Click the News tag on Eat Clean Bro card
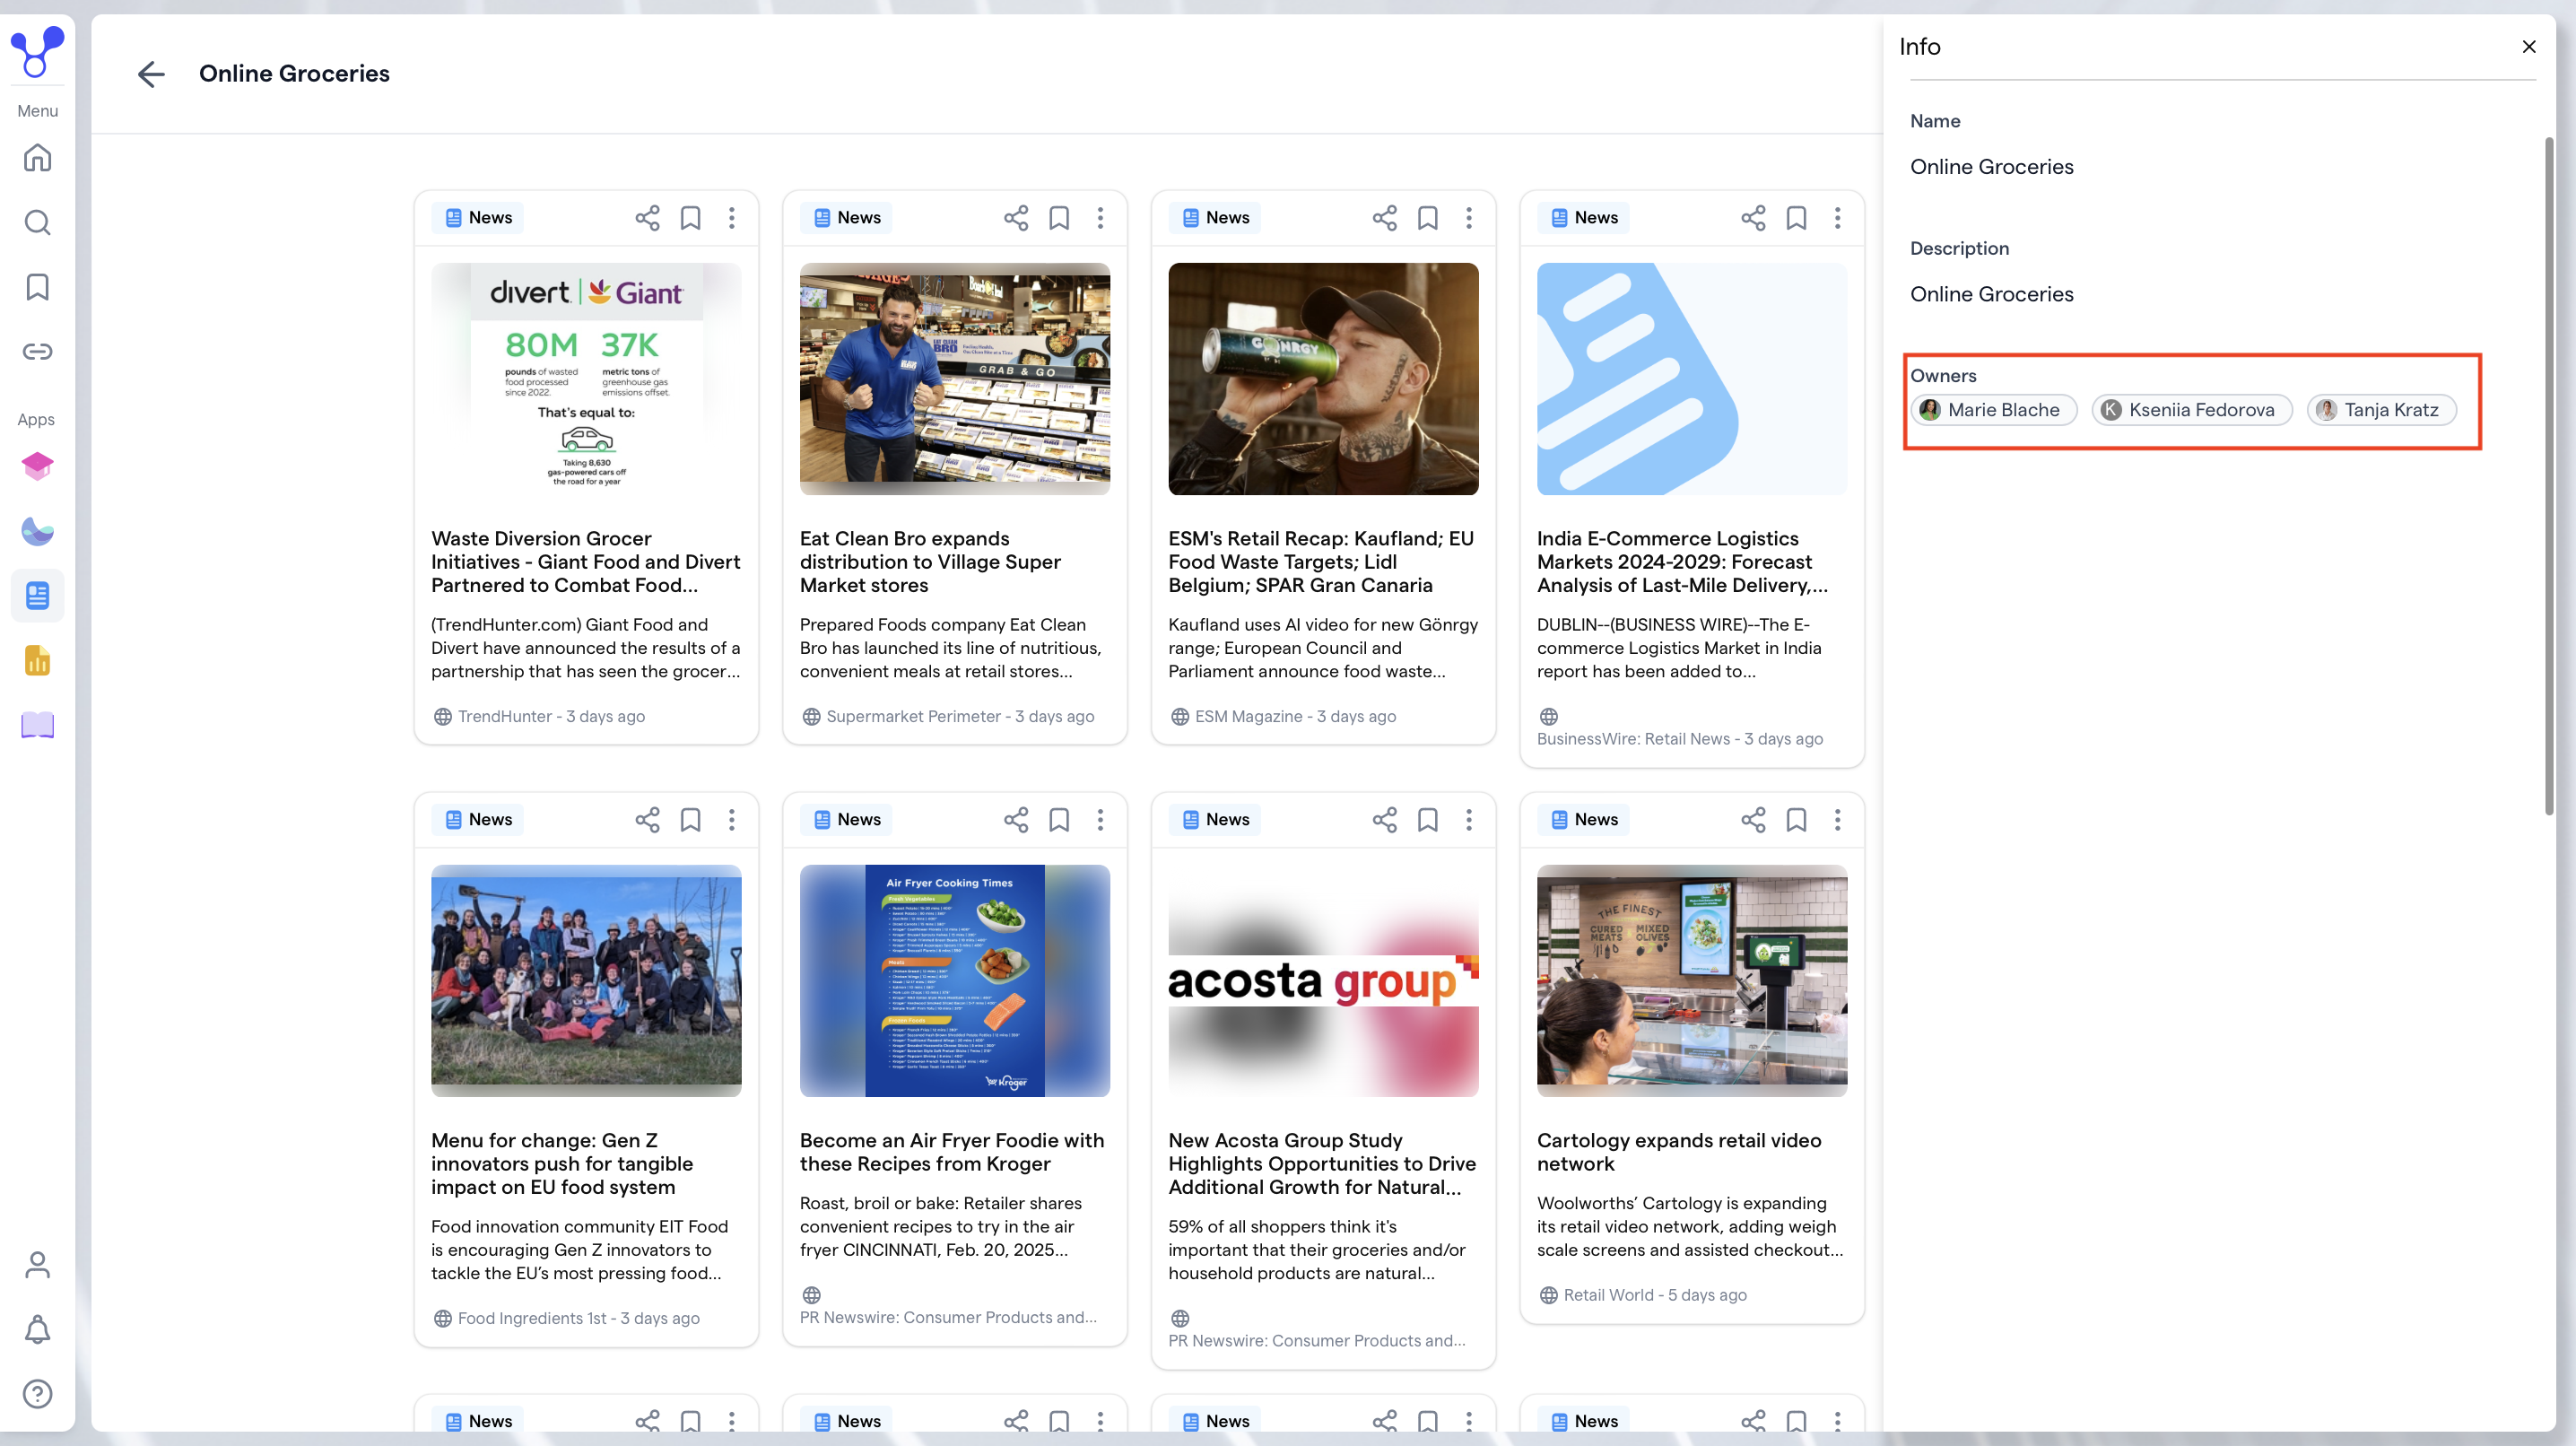The height and width of the screenshot is (1446, 2576). pyautogui.click(x=847, y=218)
